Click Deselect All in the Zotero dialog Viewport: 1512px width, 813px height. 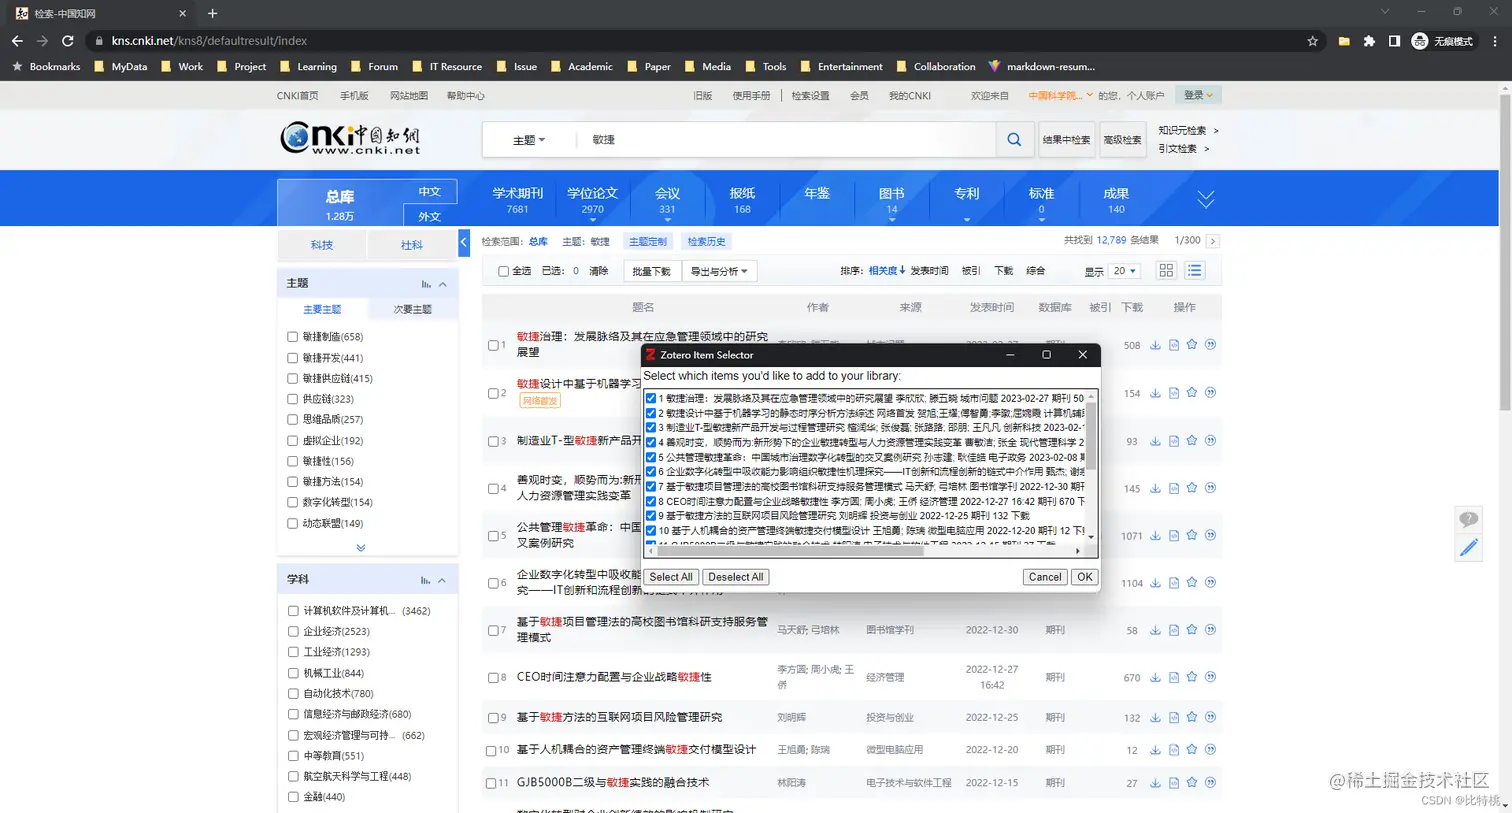tap(735, 576)
